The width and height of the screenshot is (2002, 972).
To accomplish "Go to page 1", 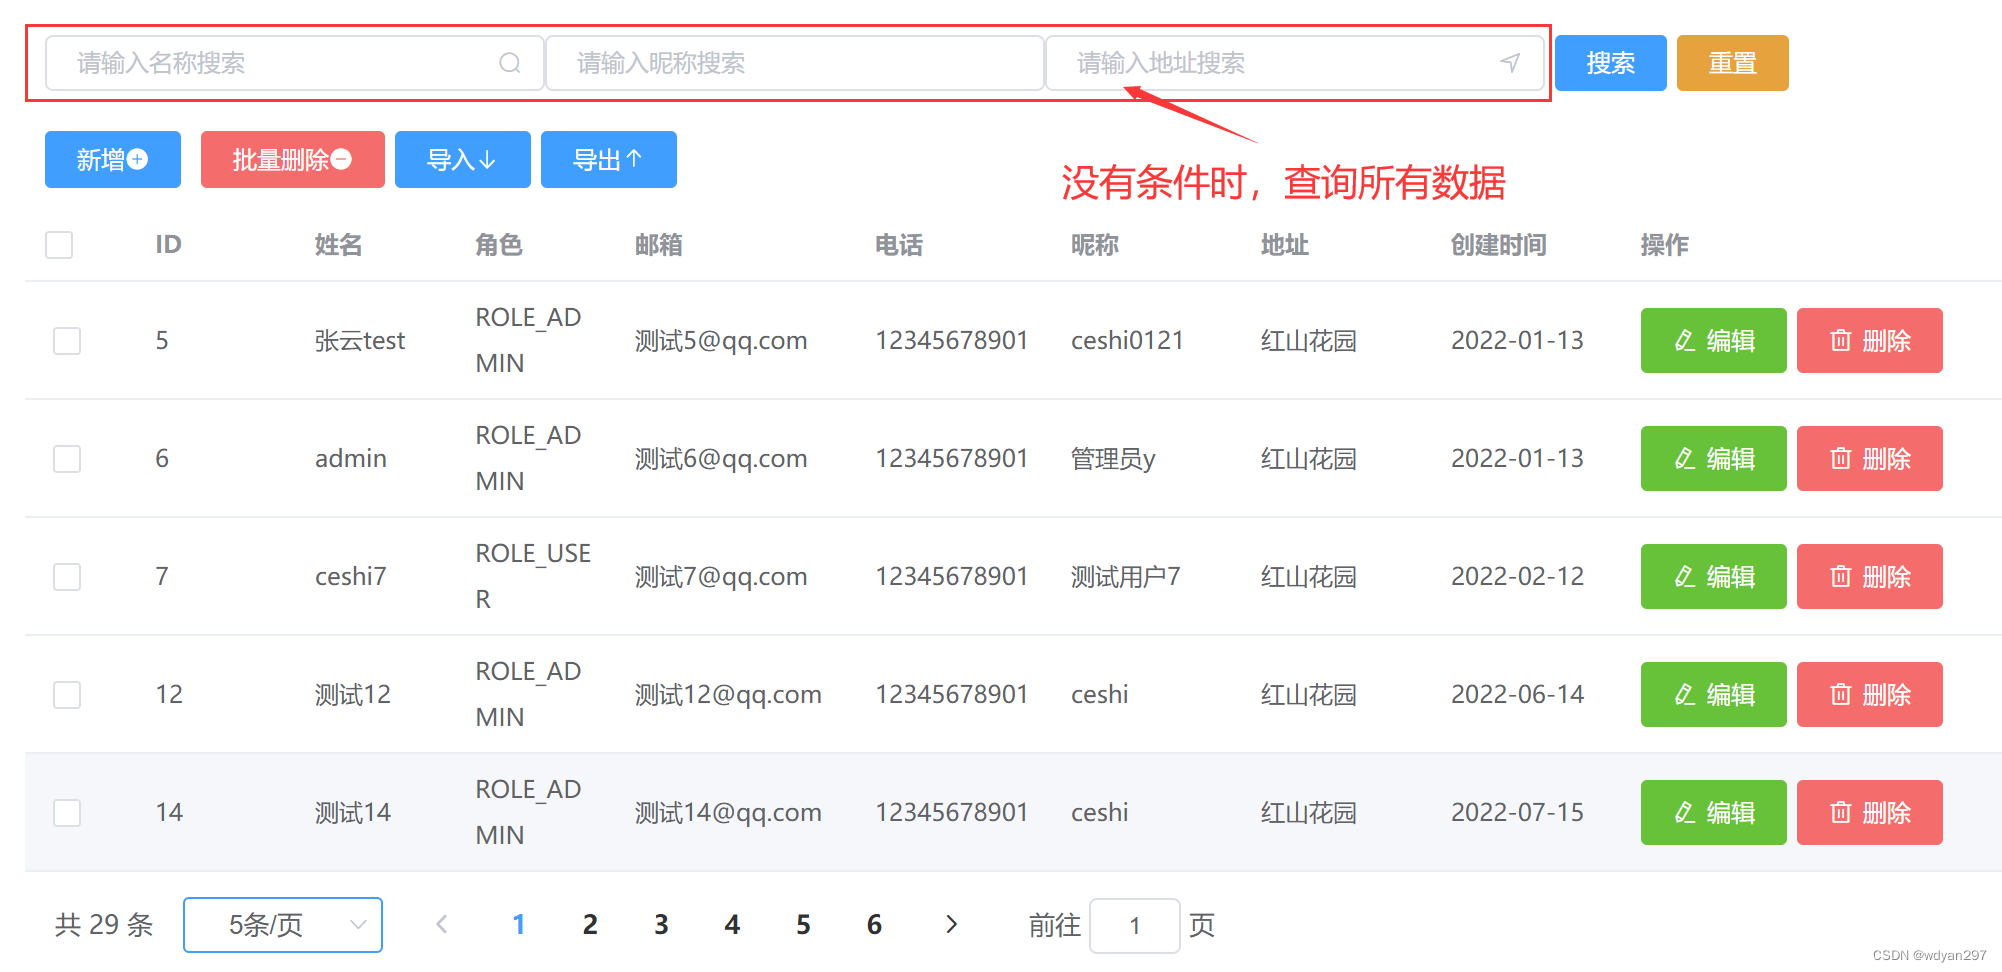I will (x=519, y=925).
